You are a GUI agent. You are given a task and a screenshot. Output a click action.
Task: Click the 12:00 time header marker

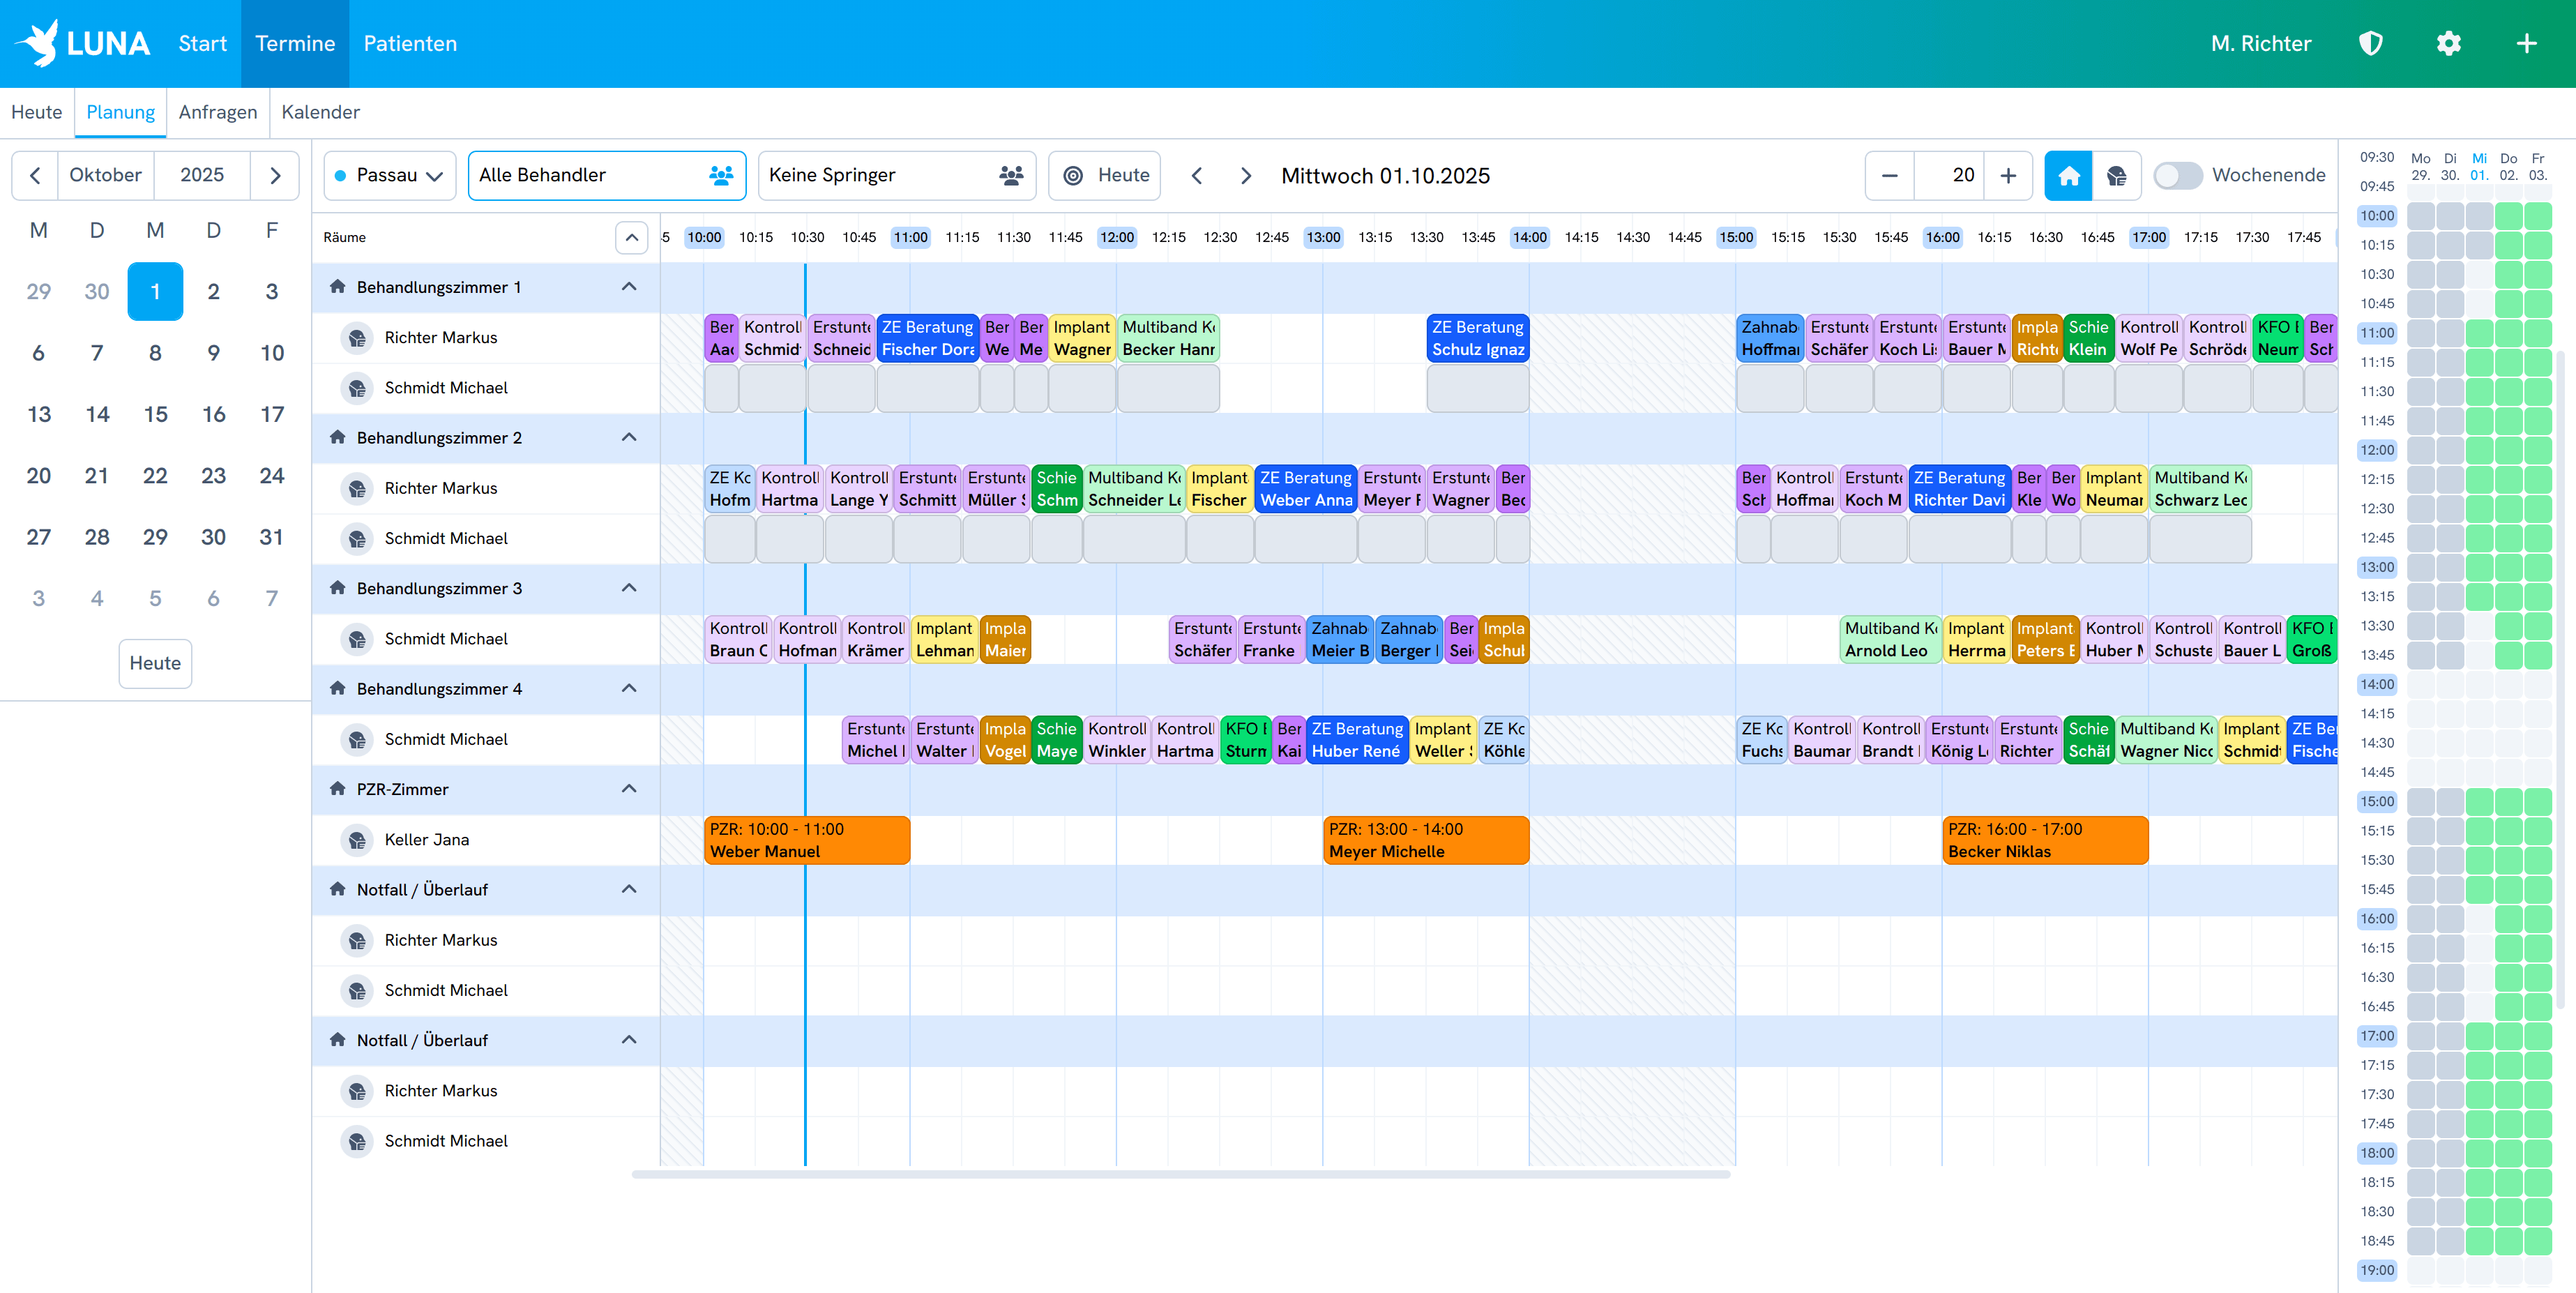(1117, 237)
